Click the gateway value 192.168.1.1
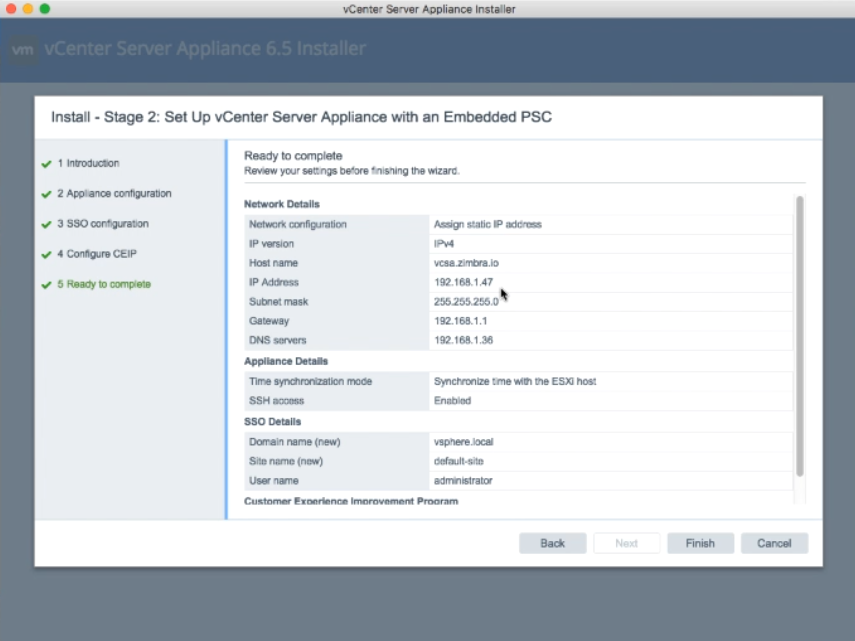This screenshot has height=641, width=855. click(x=461, y=320)
